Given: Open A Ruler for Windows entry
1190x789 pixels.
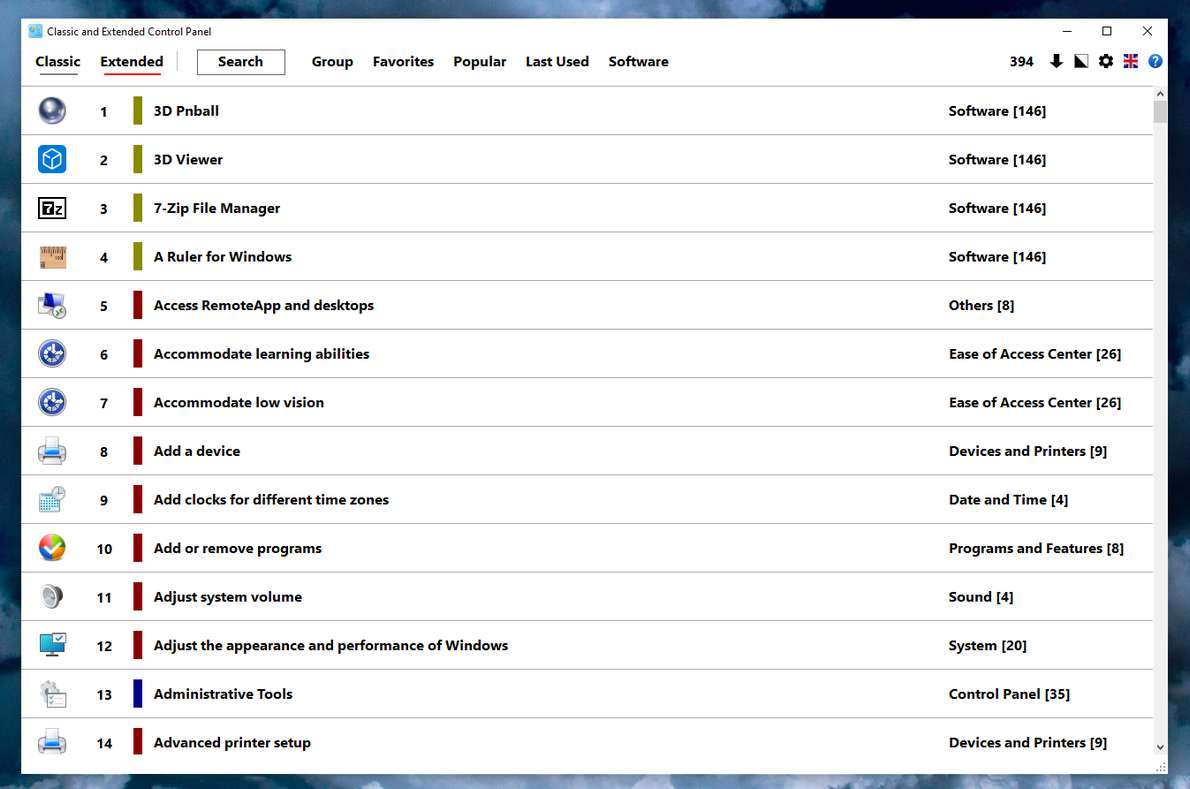Looking at the screenshot, I should coord(587,256).
